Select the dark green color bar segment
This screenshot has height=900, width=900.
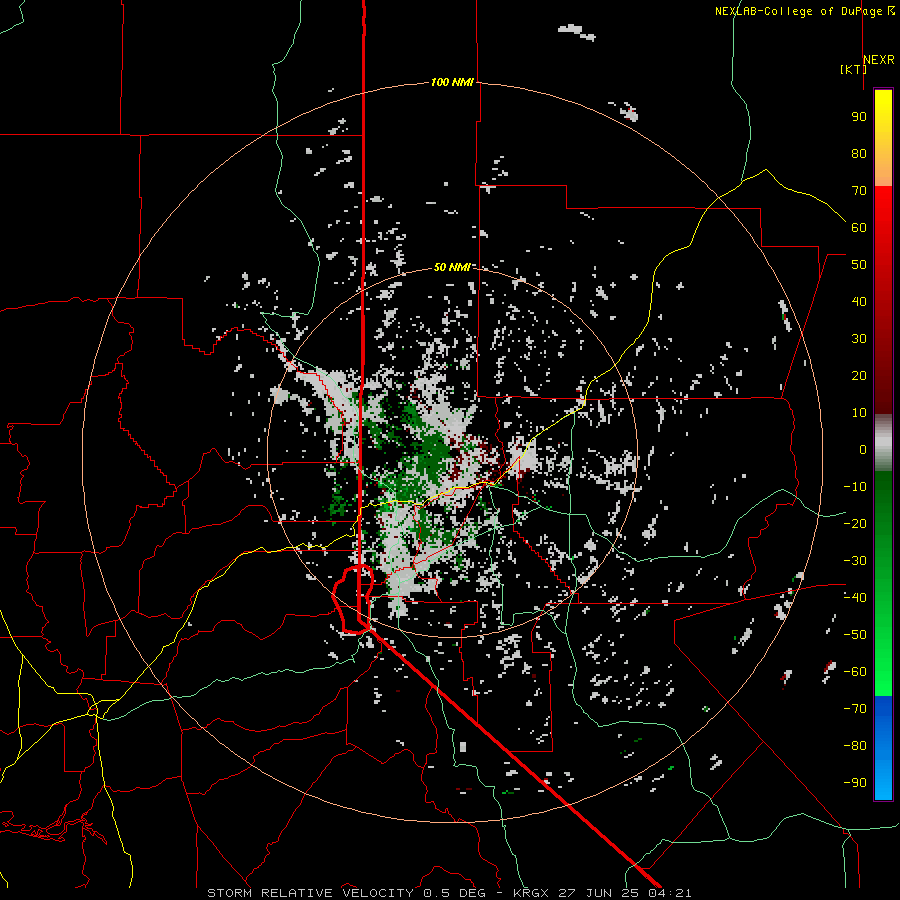tap(883, 511)
